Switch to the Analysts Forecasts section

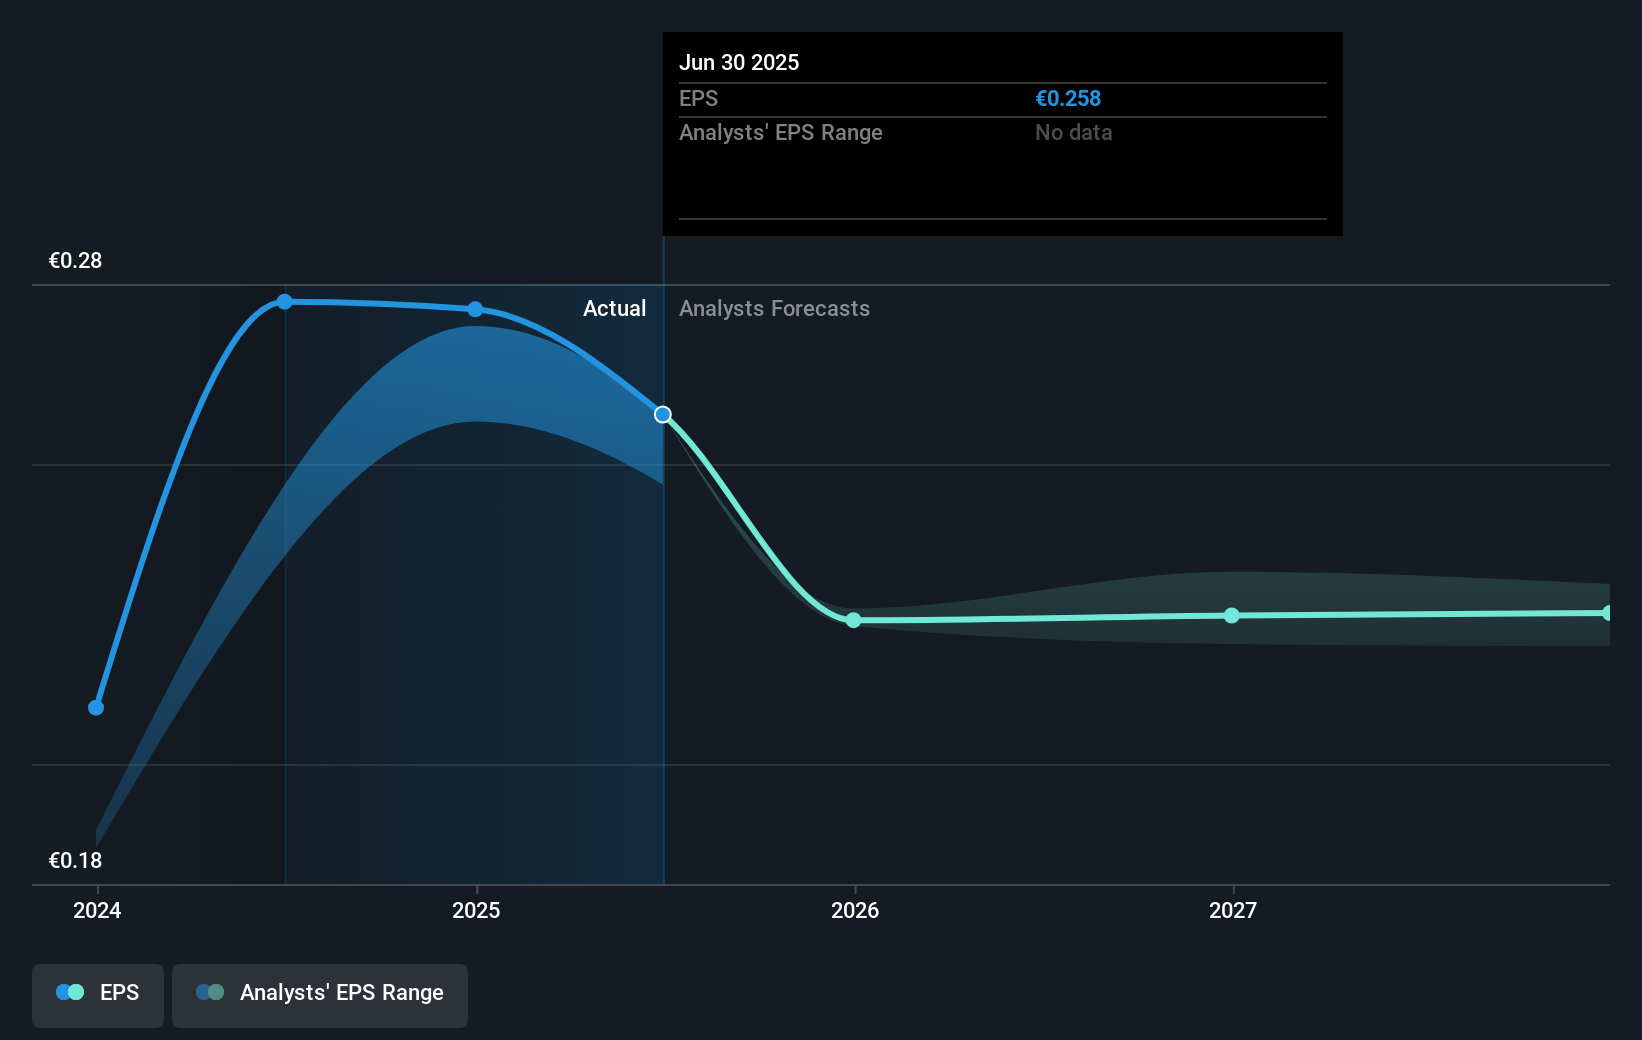tap(774, 308)
